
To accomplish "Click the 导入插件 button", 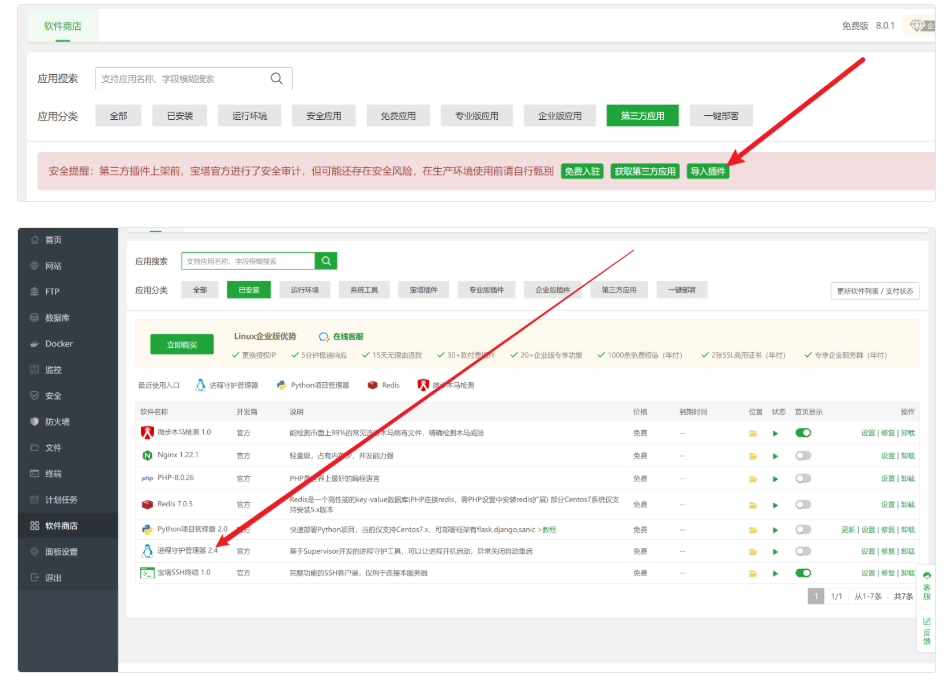I will click(708, 171).
